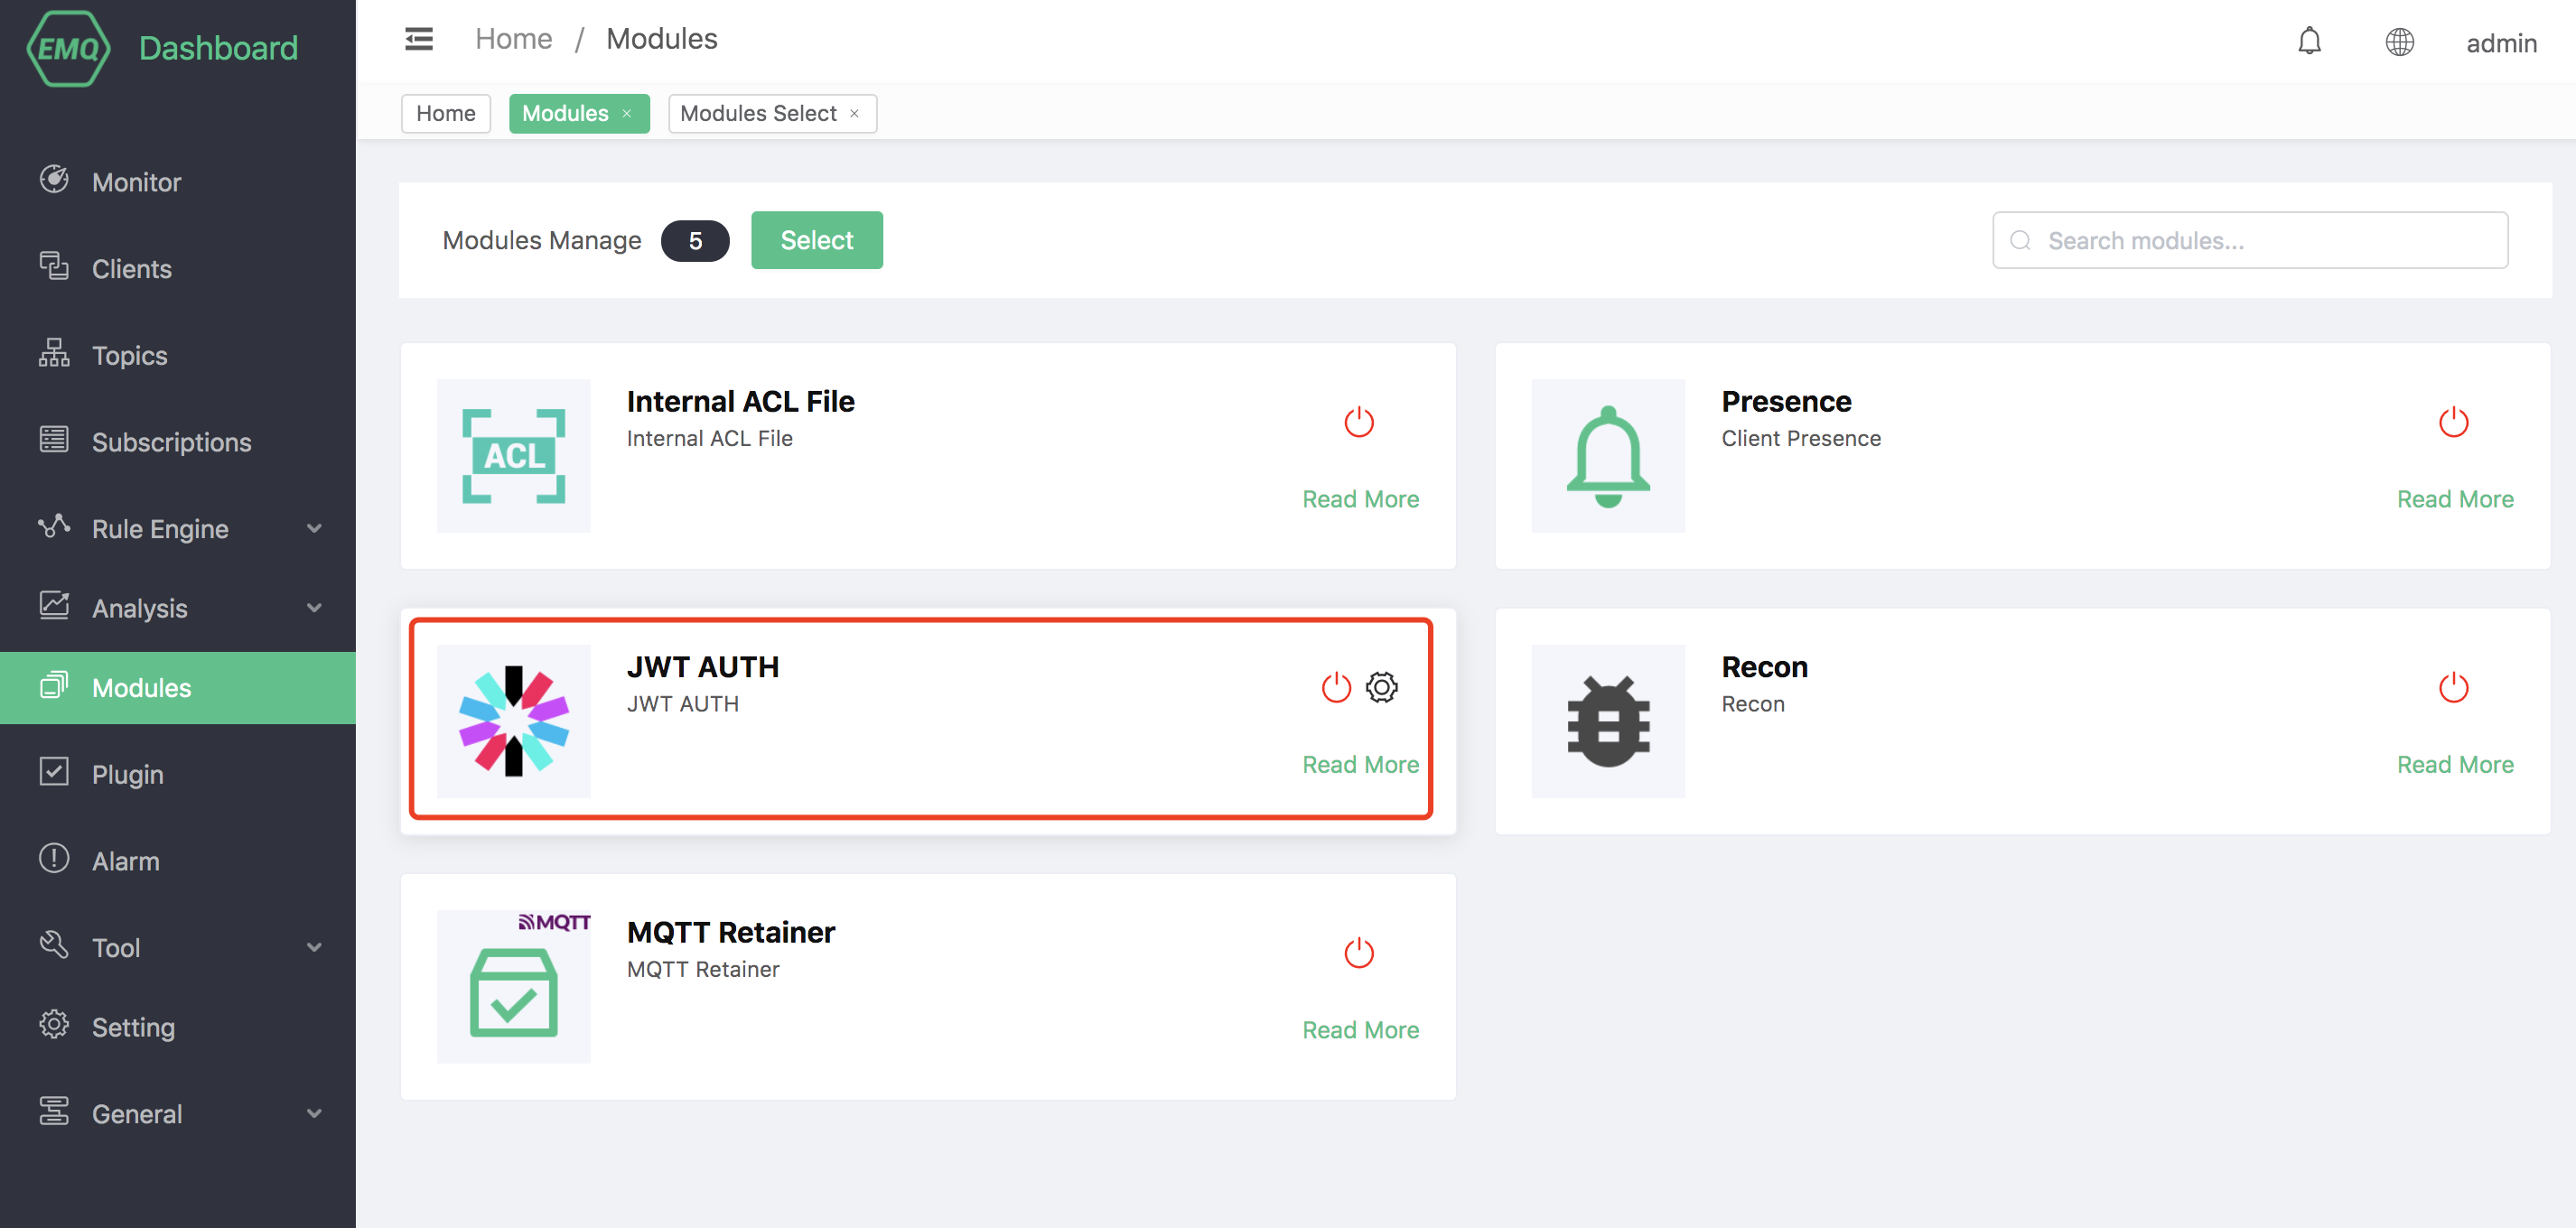This screenshot has height=1228, width=2576.
Task: Click the EMQ logo icon
Action: (x=68, y=48)
